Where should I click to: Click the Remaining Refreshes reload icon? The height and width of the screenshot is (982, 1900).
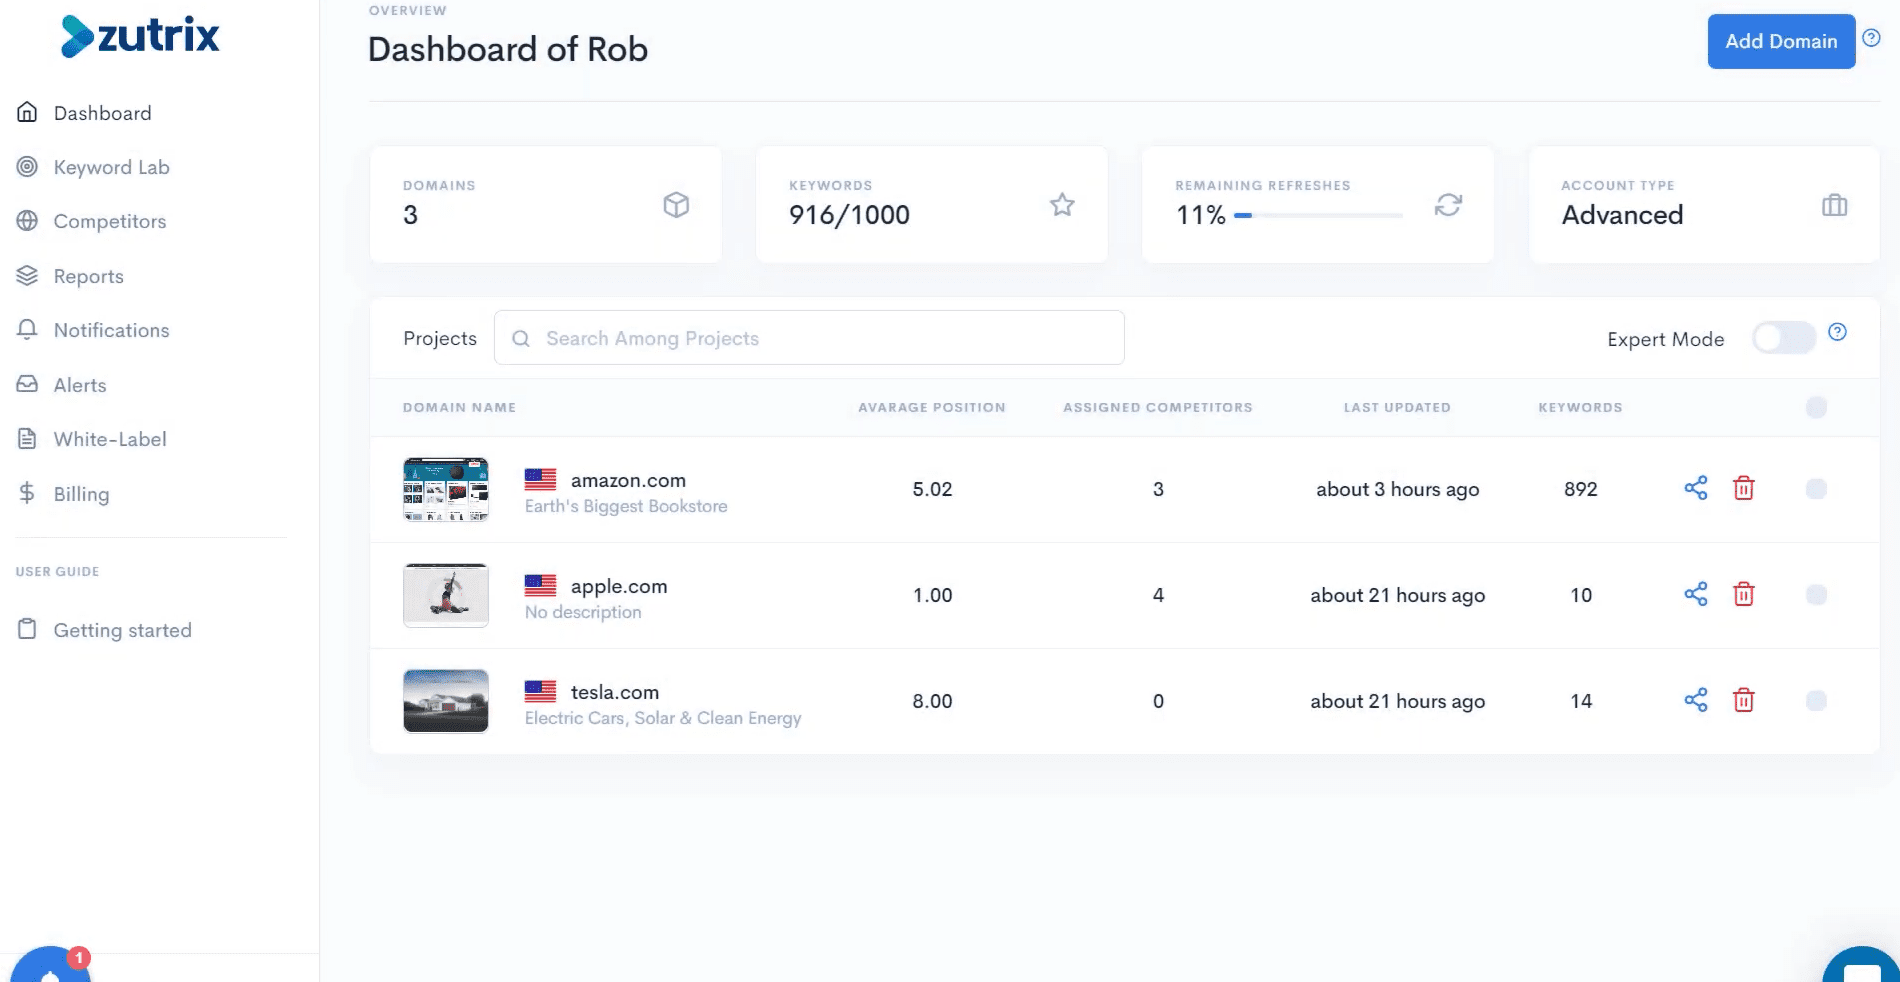(1448, 205)
